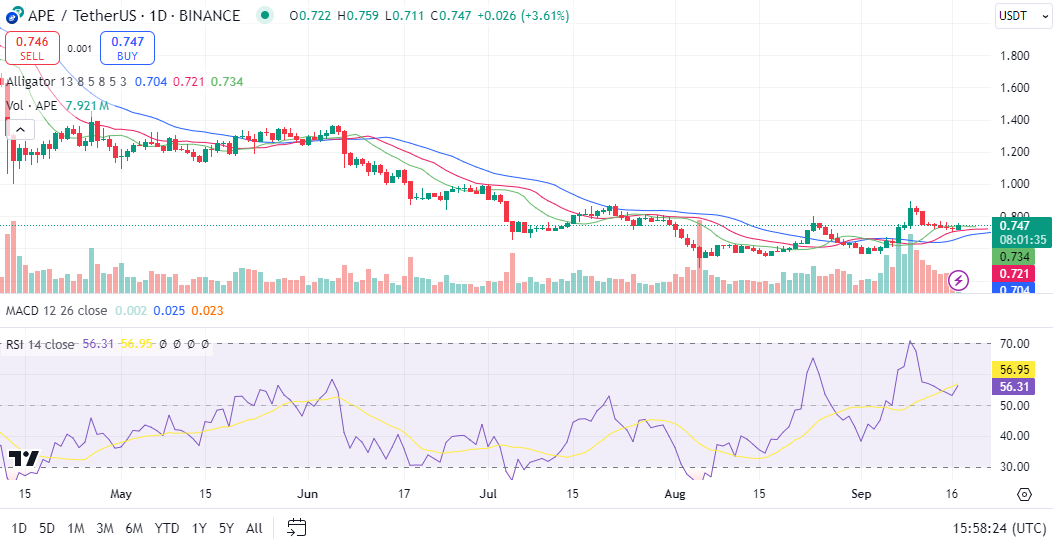The height and width of the screenshot is (543, 1053).
Task: Open chart settings gear icon
Action: tap(1024, 495)
